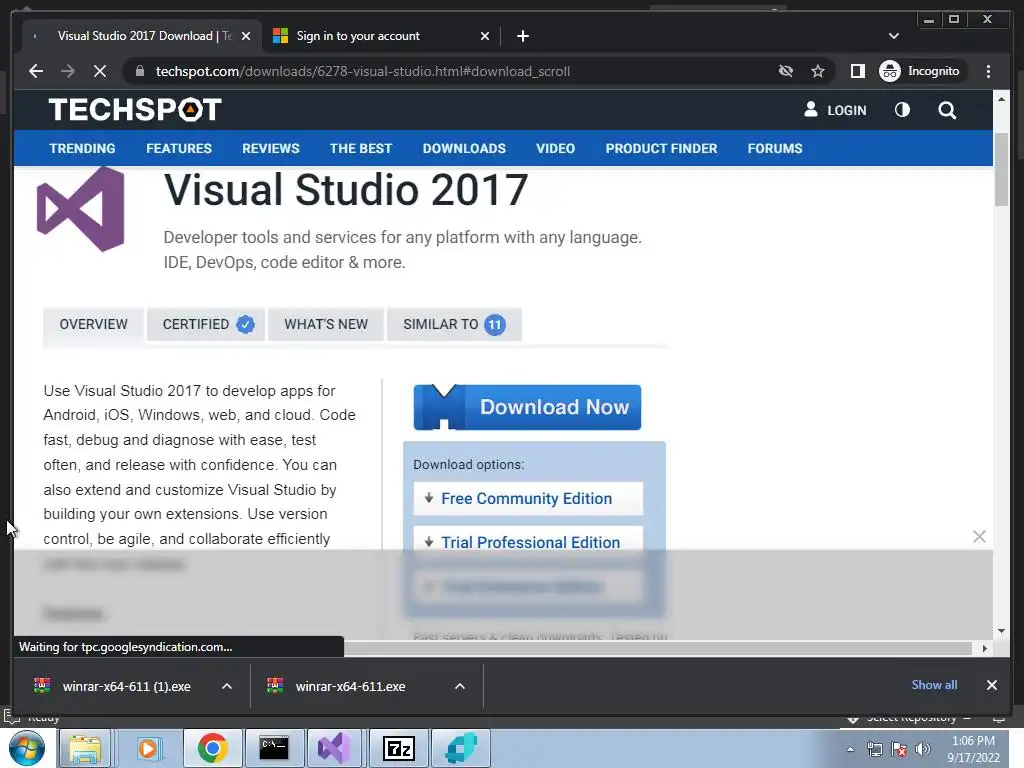Click the taskbar clock showing 1:06 PM
This screenshot has width=1024, height=768.
click(x=973, y=749)
